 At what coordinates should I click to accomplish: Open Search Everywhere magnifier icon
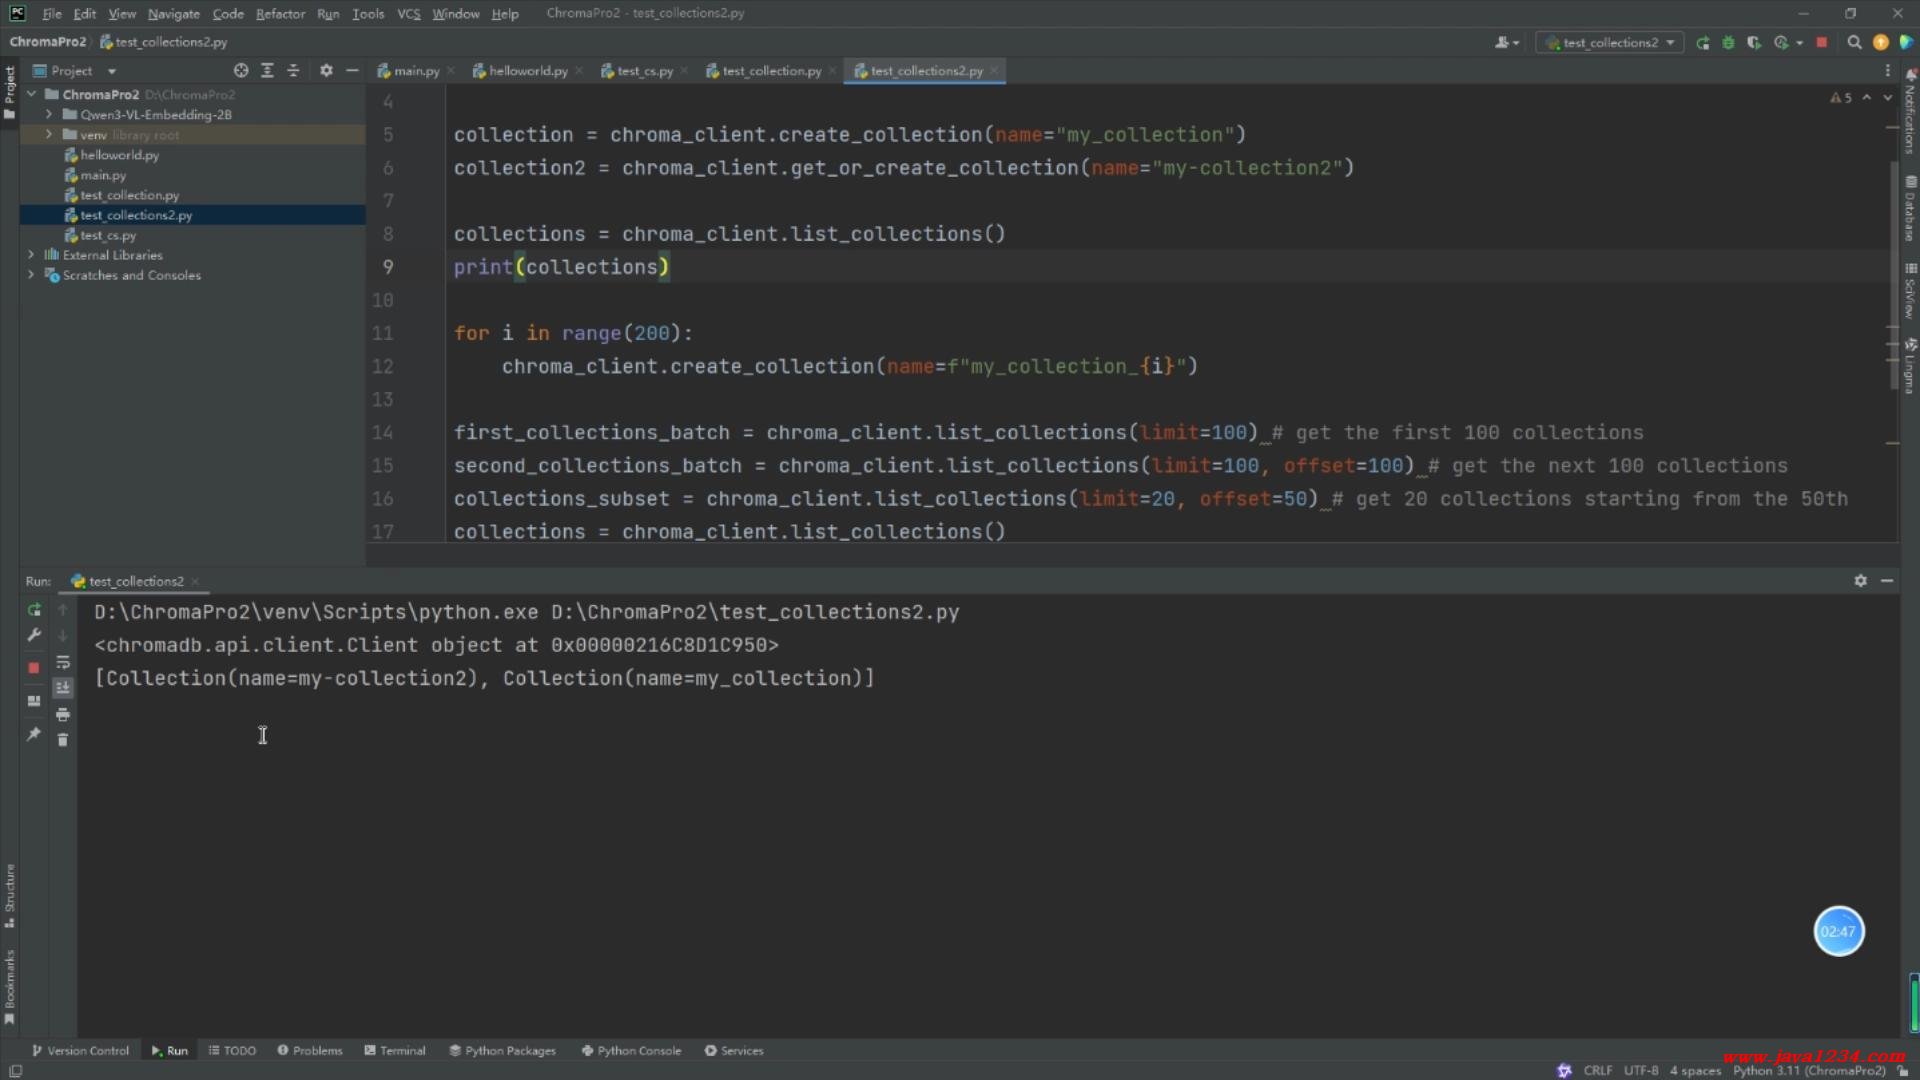point(1854,43)
